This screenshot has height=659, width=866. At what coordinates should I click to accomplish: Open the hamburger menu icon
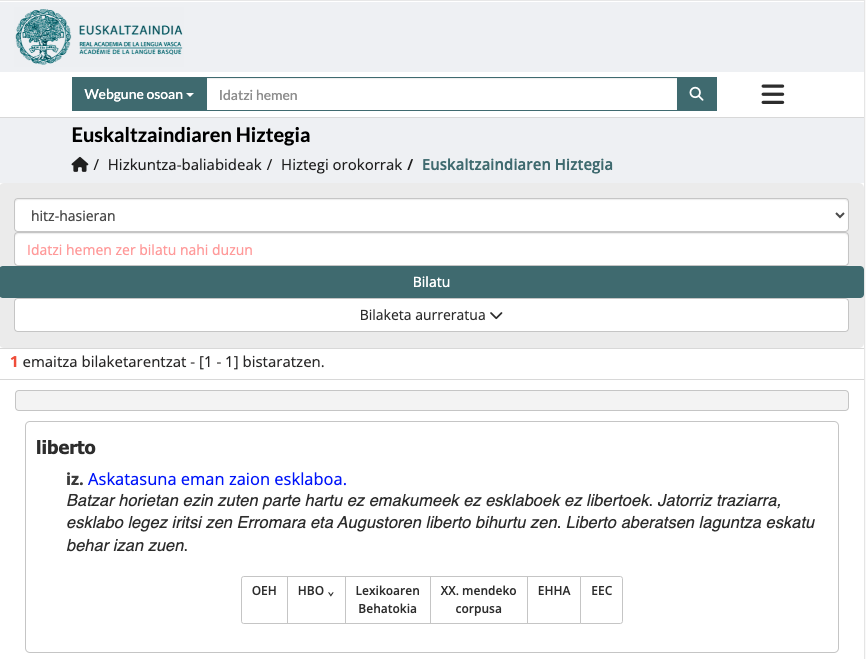(x=772, y=94)
